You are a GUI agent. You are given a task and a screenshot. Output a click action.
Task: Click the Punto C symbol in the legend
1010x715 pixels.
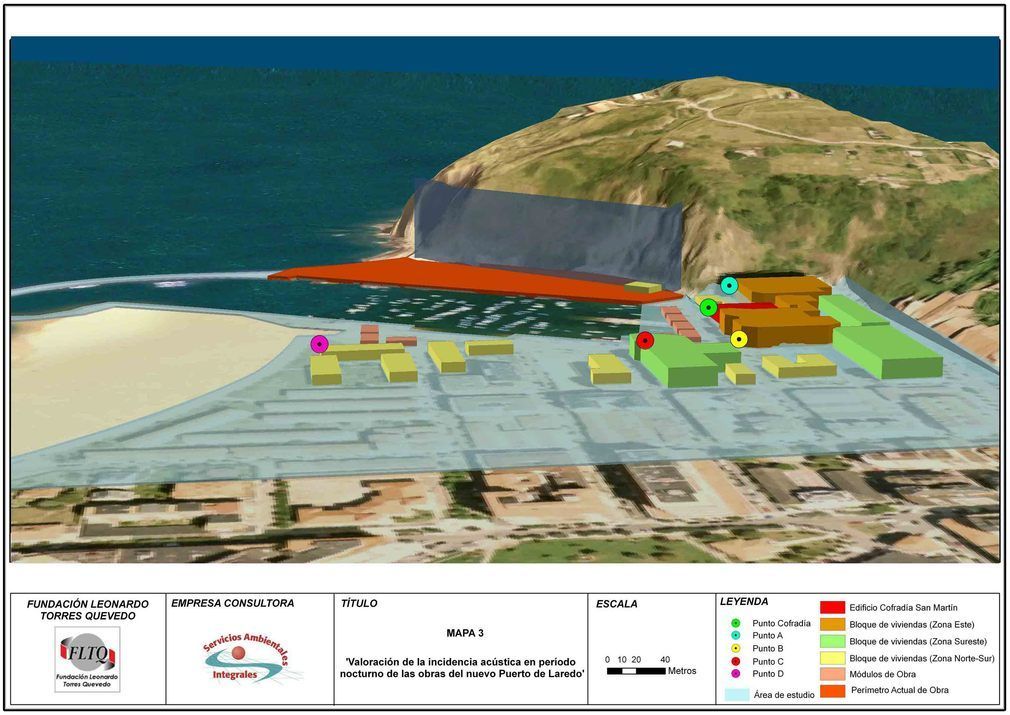coord(735,661)
